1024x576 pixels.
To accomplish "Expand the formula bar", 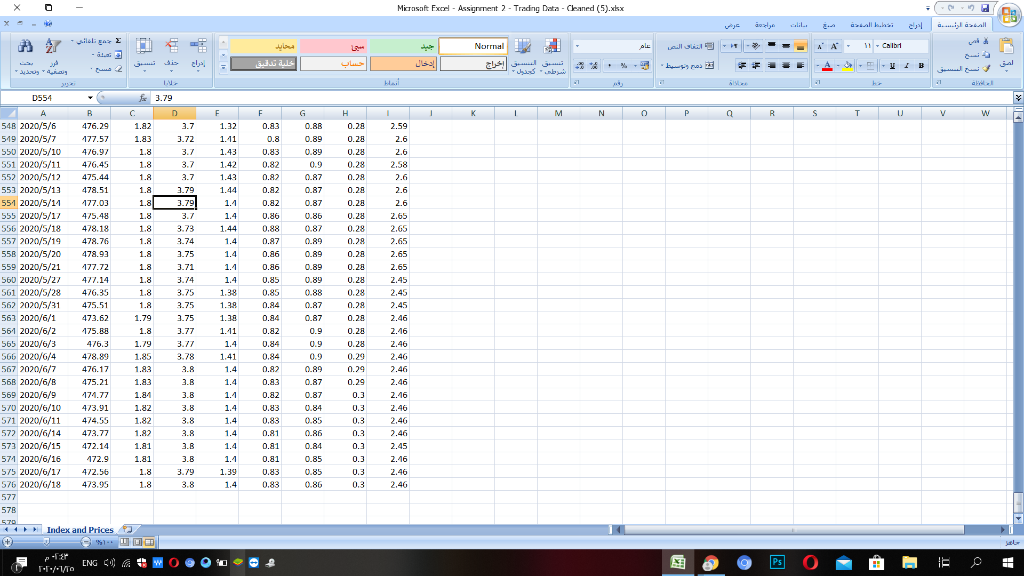I will click(1017, 98).
